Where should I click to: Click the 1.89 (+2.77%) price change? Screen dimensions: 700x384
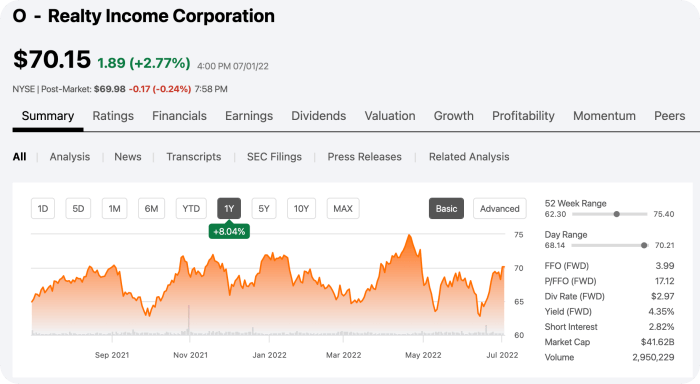(144, 63)
